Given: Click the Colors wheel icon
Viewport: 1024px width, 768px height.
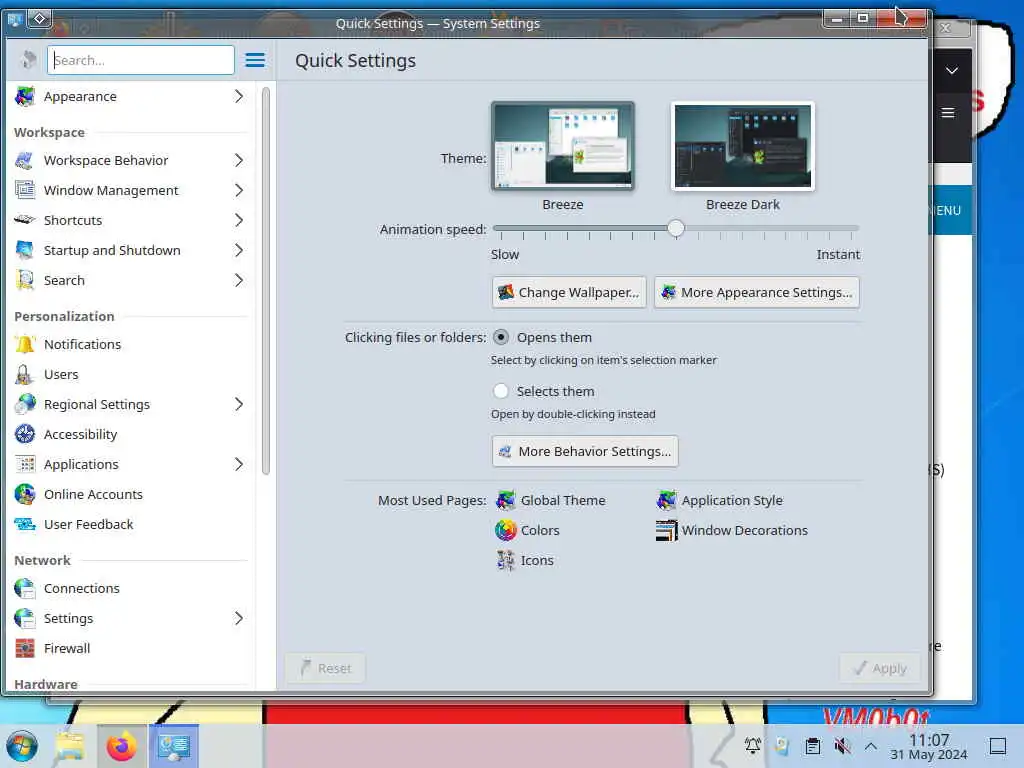Looking at the screenshot, I should click(x=505, y=530).
